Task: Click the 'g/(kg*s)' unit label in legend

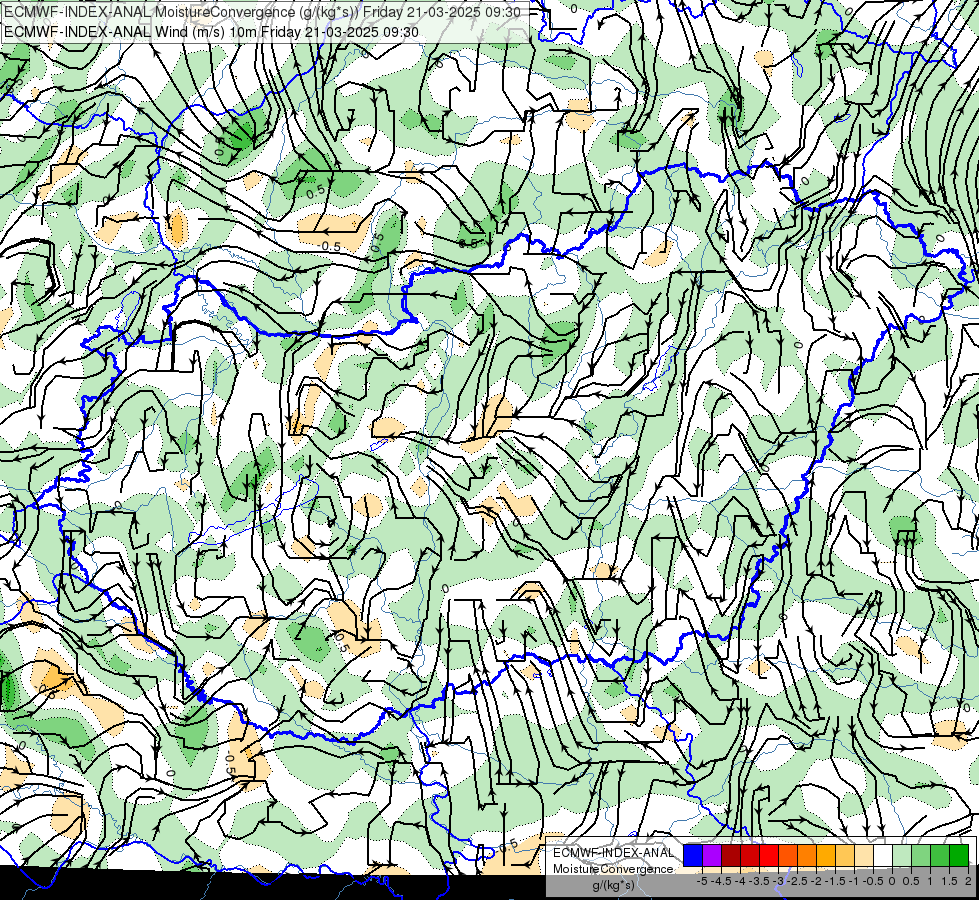Action: pyautogui.click(x=613, y=886)
